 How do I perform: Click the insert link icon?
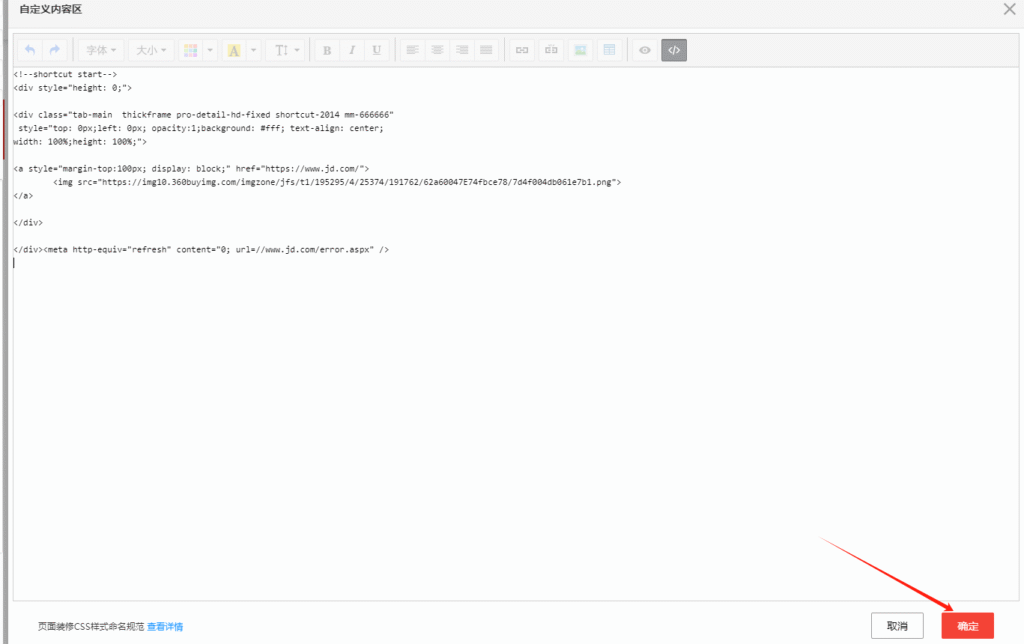point(522,50)
